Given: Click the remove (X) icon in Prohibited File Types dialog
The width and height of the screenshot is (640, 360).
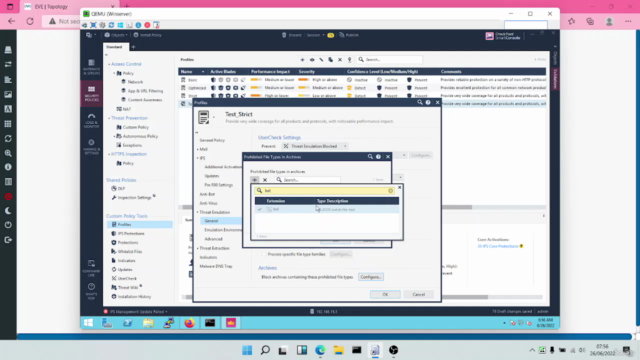Looking at the screenshot, I should tap(265, 180).
